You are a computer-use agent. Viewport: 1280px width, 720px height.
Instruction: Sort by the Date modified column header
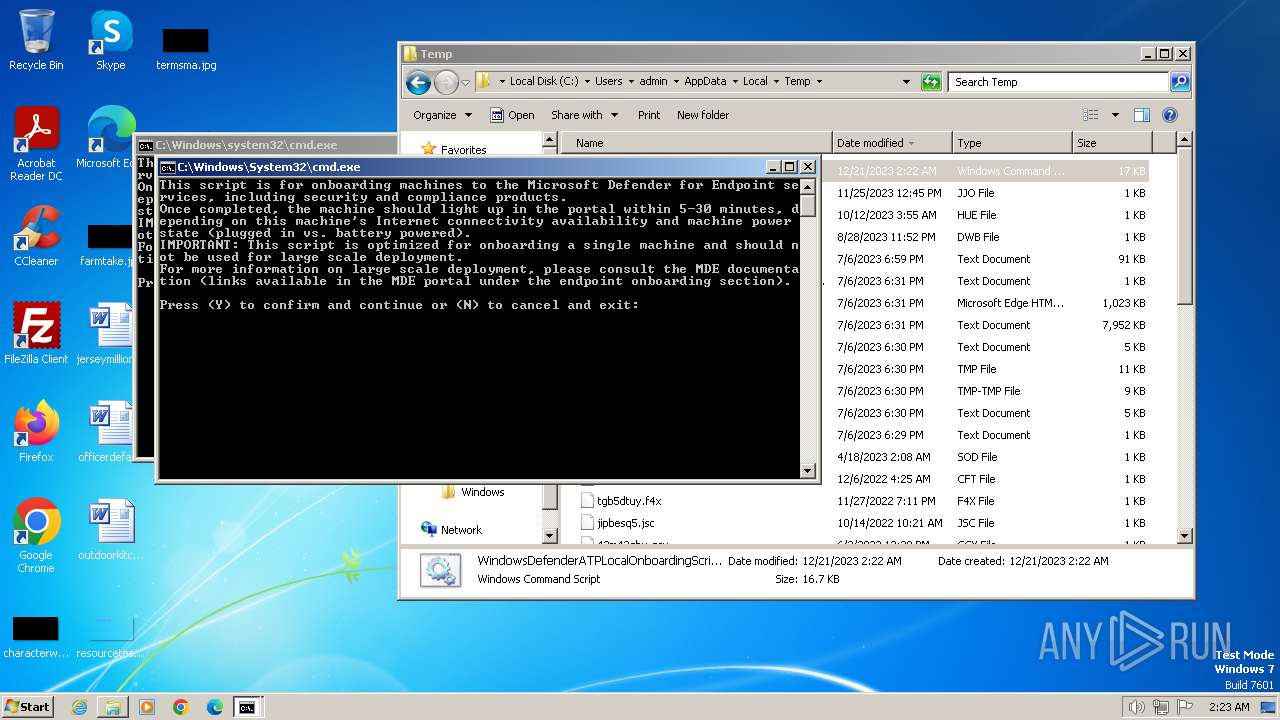coord(892,143)
